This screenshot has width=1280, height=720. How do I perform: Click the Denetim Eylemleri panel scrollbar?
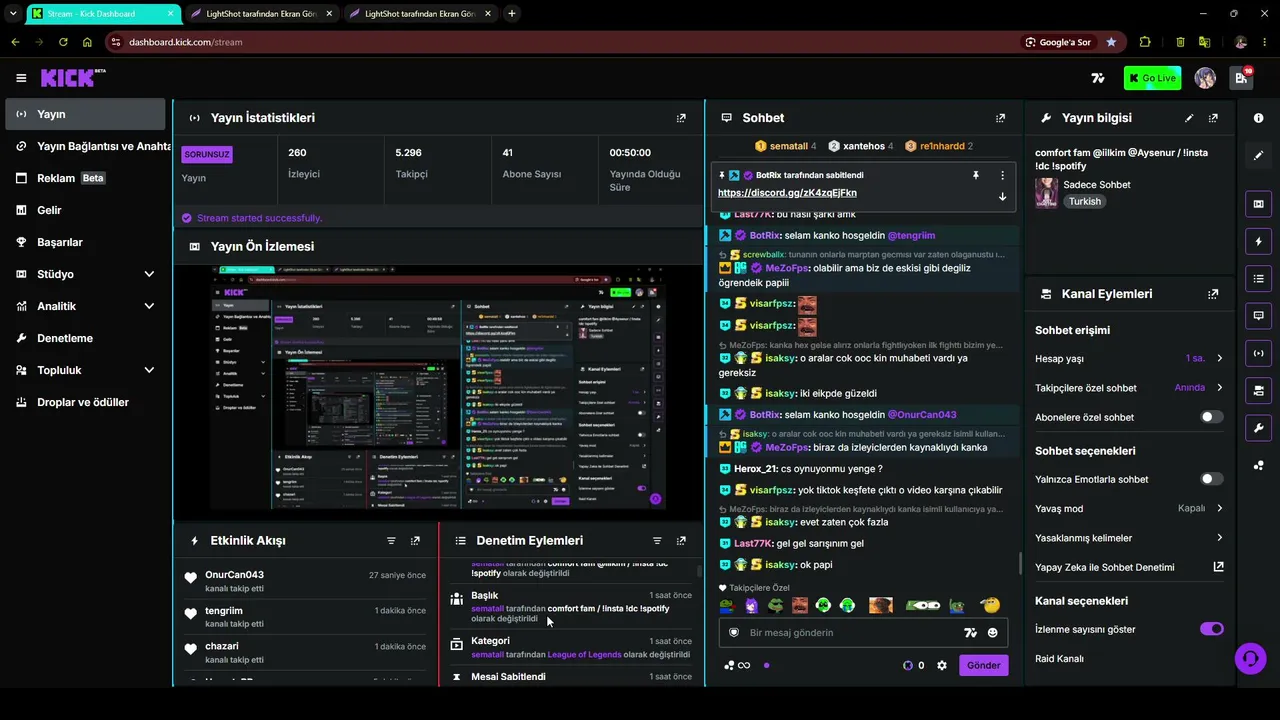[698, 573]
